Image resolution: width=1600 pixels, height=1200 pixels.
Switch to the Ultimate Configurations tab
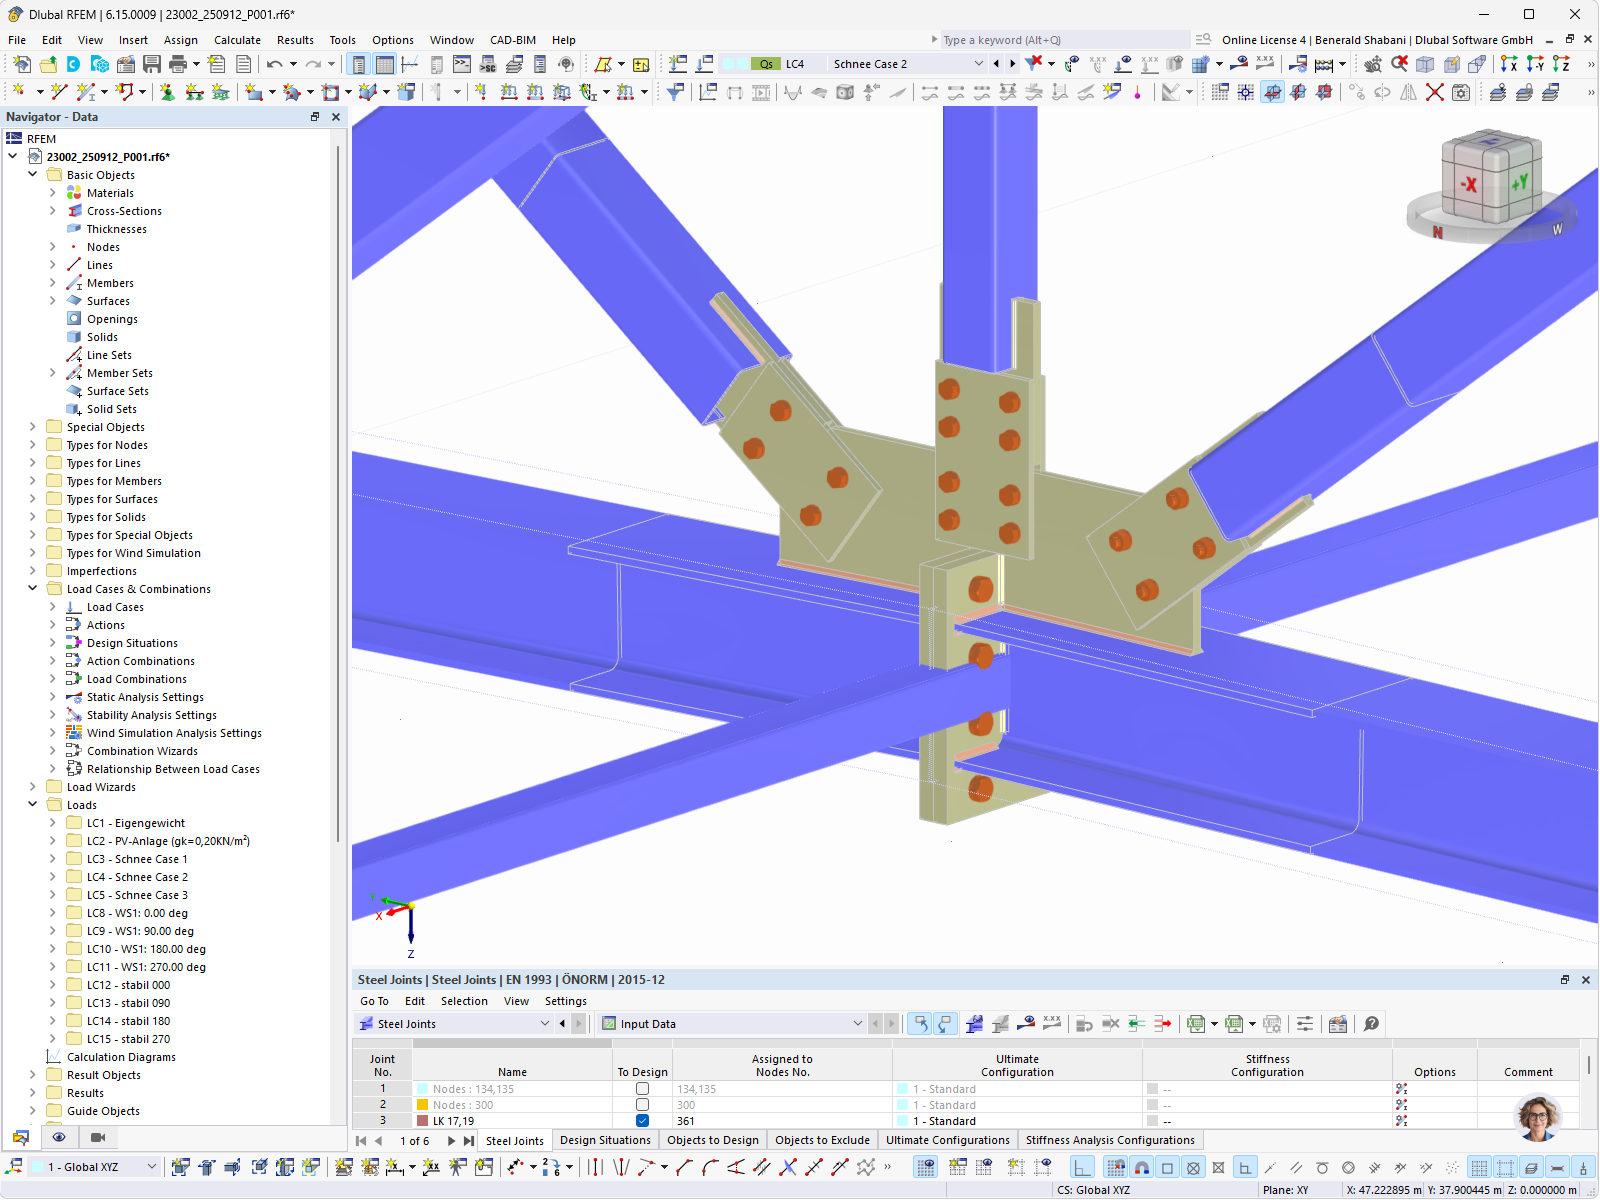pyautogui.click(x=947, y=1140)
